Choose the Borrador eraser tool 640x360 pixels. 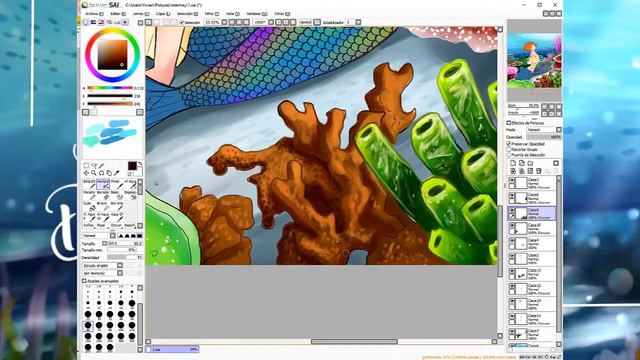pos(103,195)
